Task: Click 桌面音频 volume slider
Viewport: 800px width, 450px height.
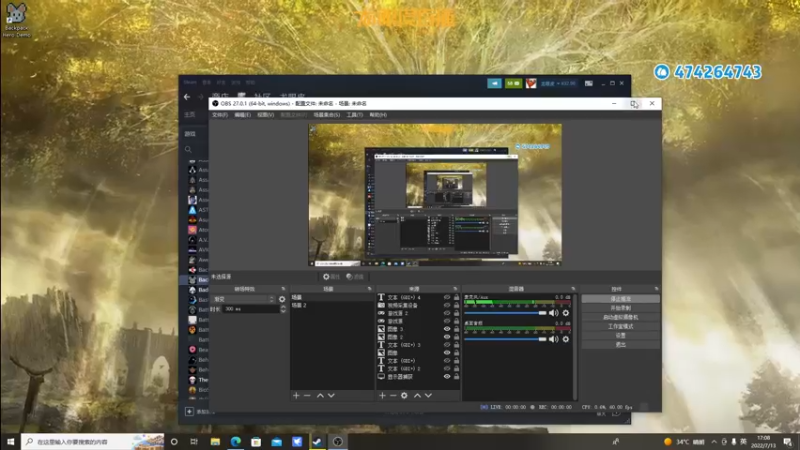Action: [x=505, y=339]
